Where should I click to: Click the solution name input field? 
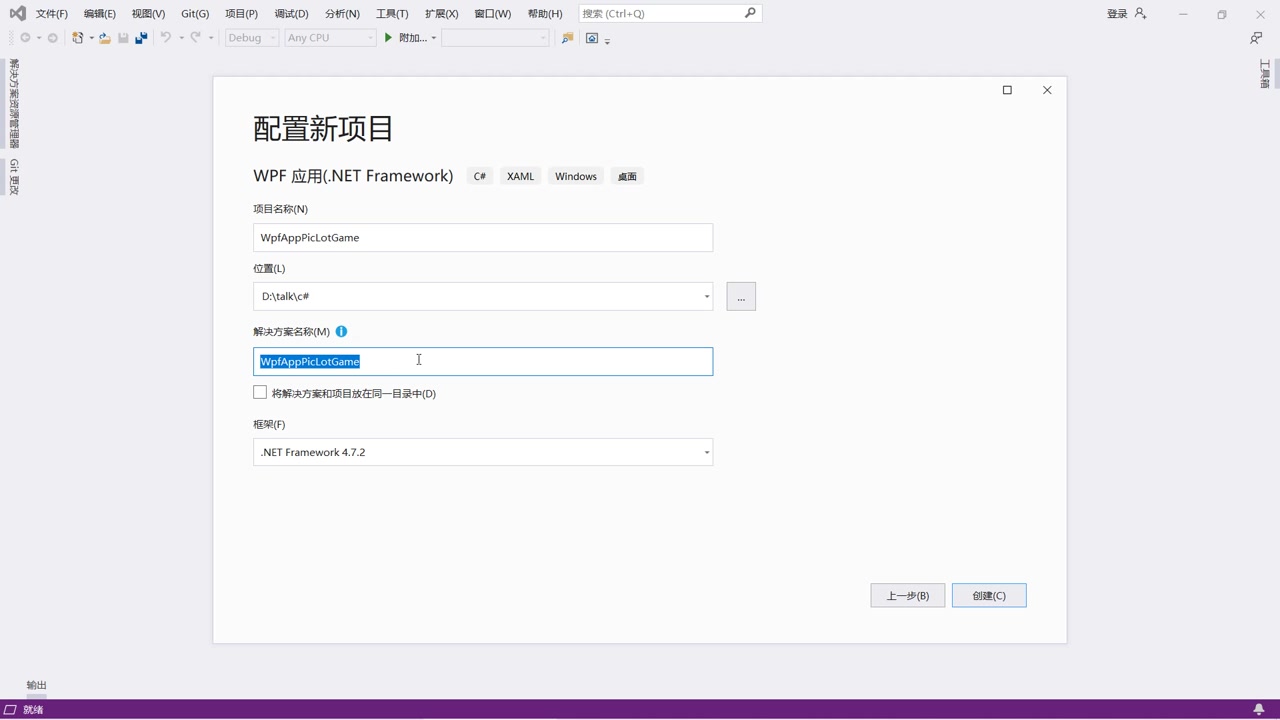click(483, 361)
